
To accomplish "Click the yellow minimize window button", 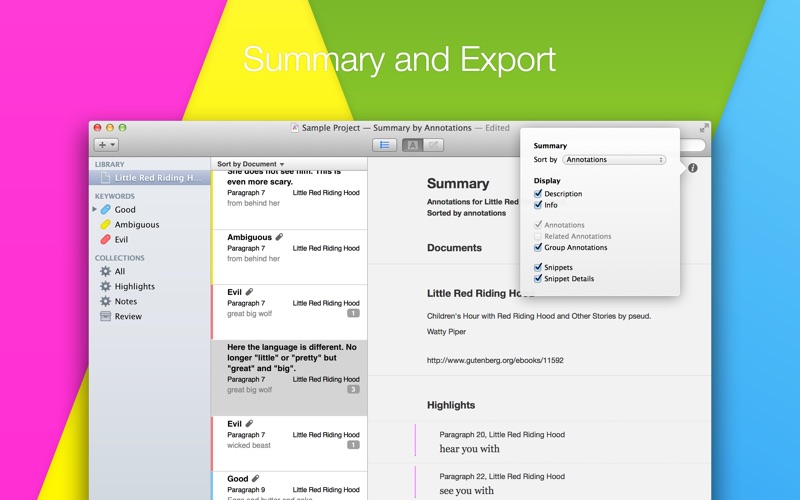I will point(110,128).
